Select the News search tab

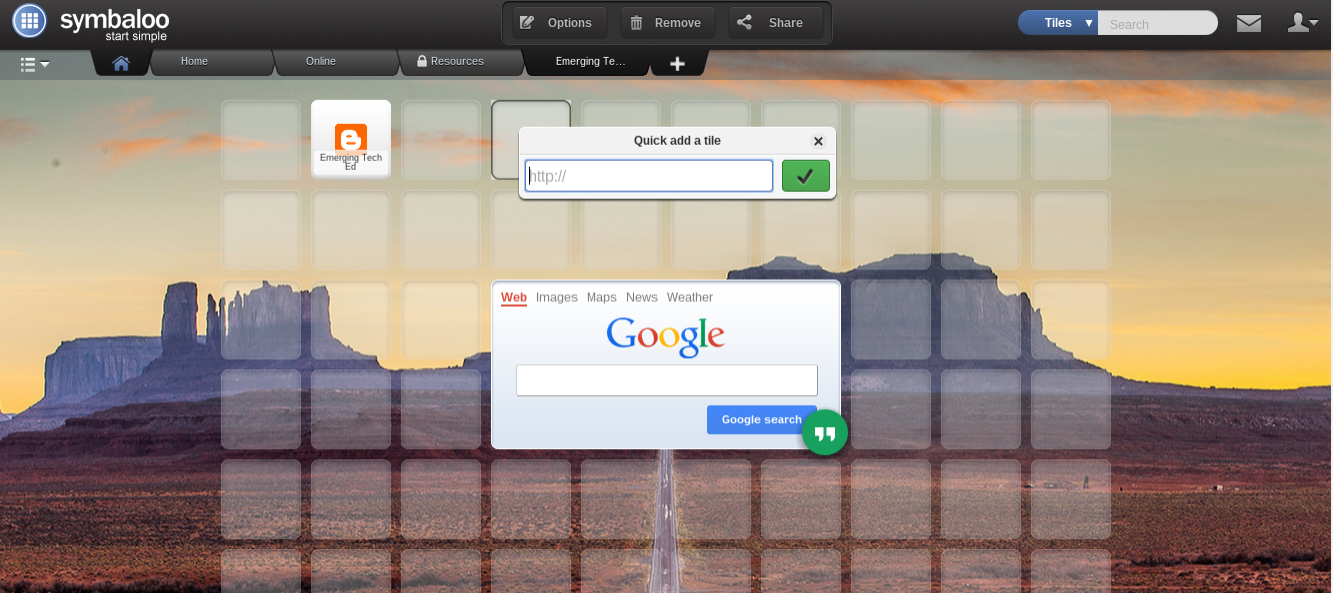(x=642, y=298)
